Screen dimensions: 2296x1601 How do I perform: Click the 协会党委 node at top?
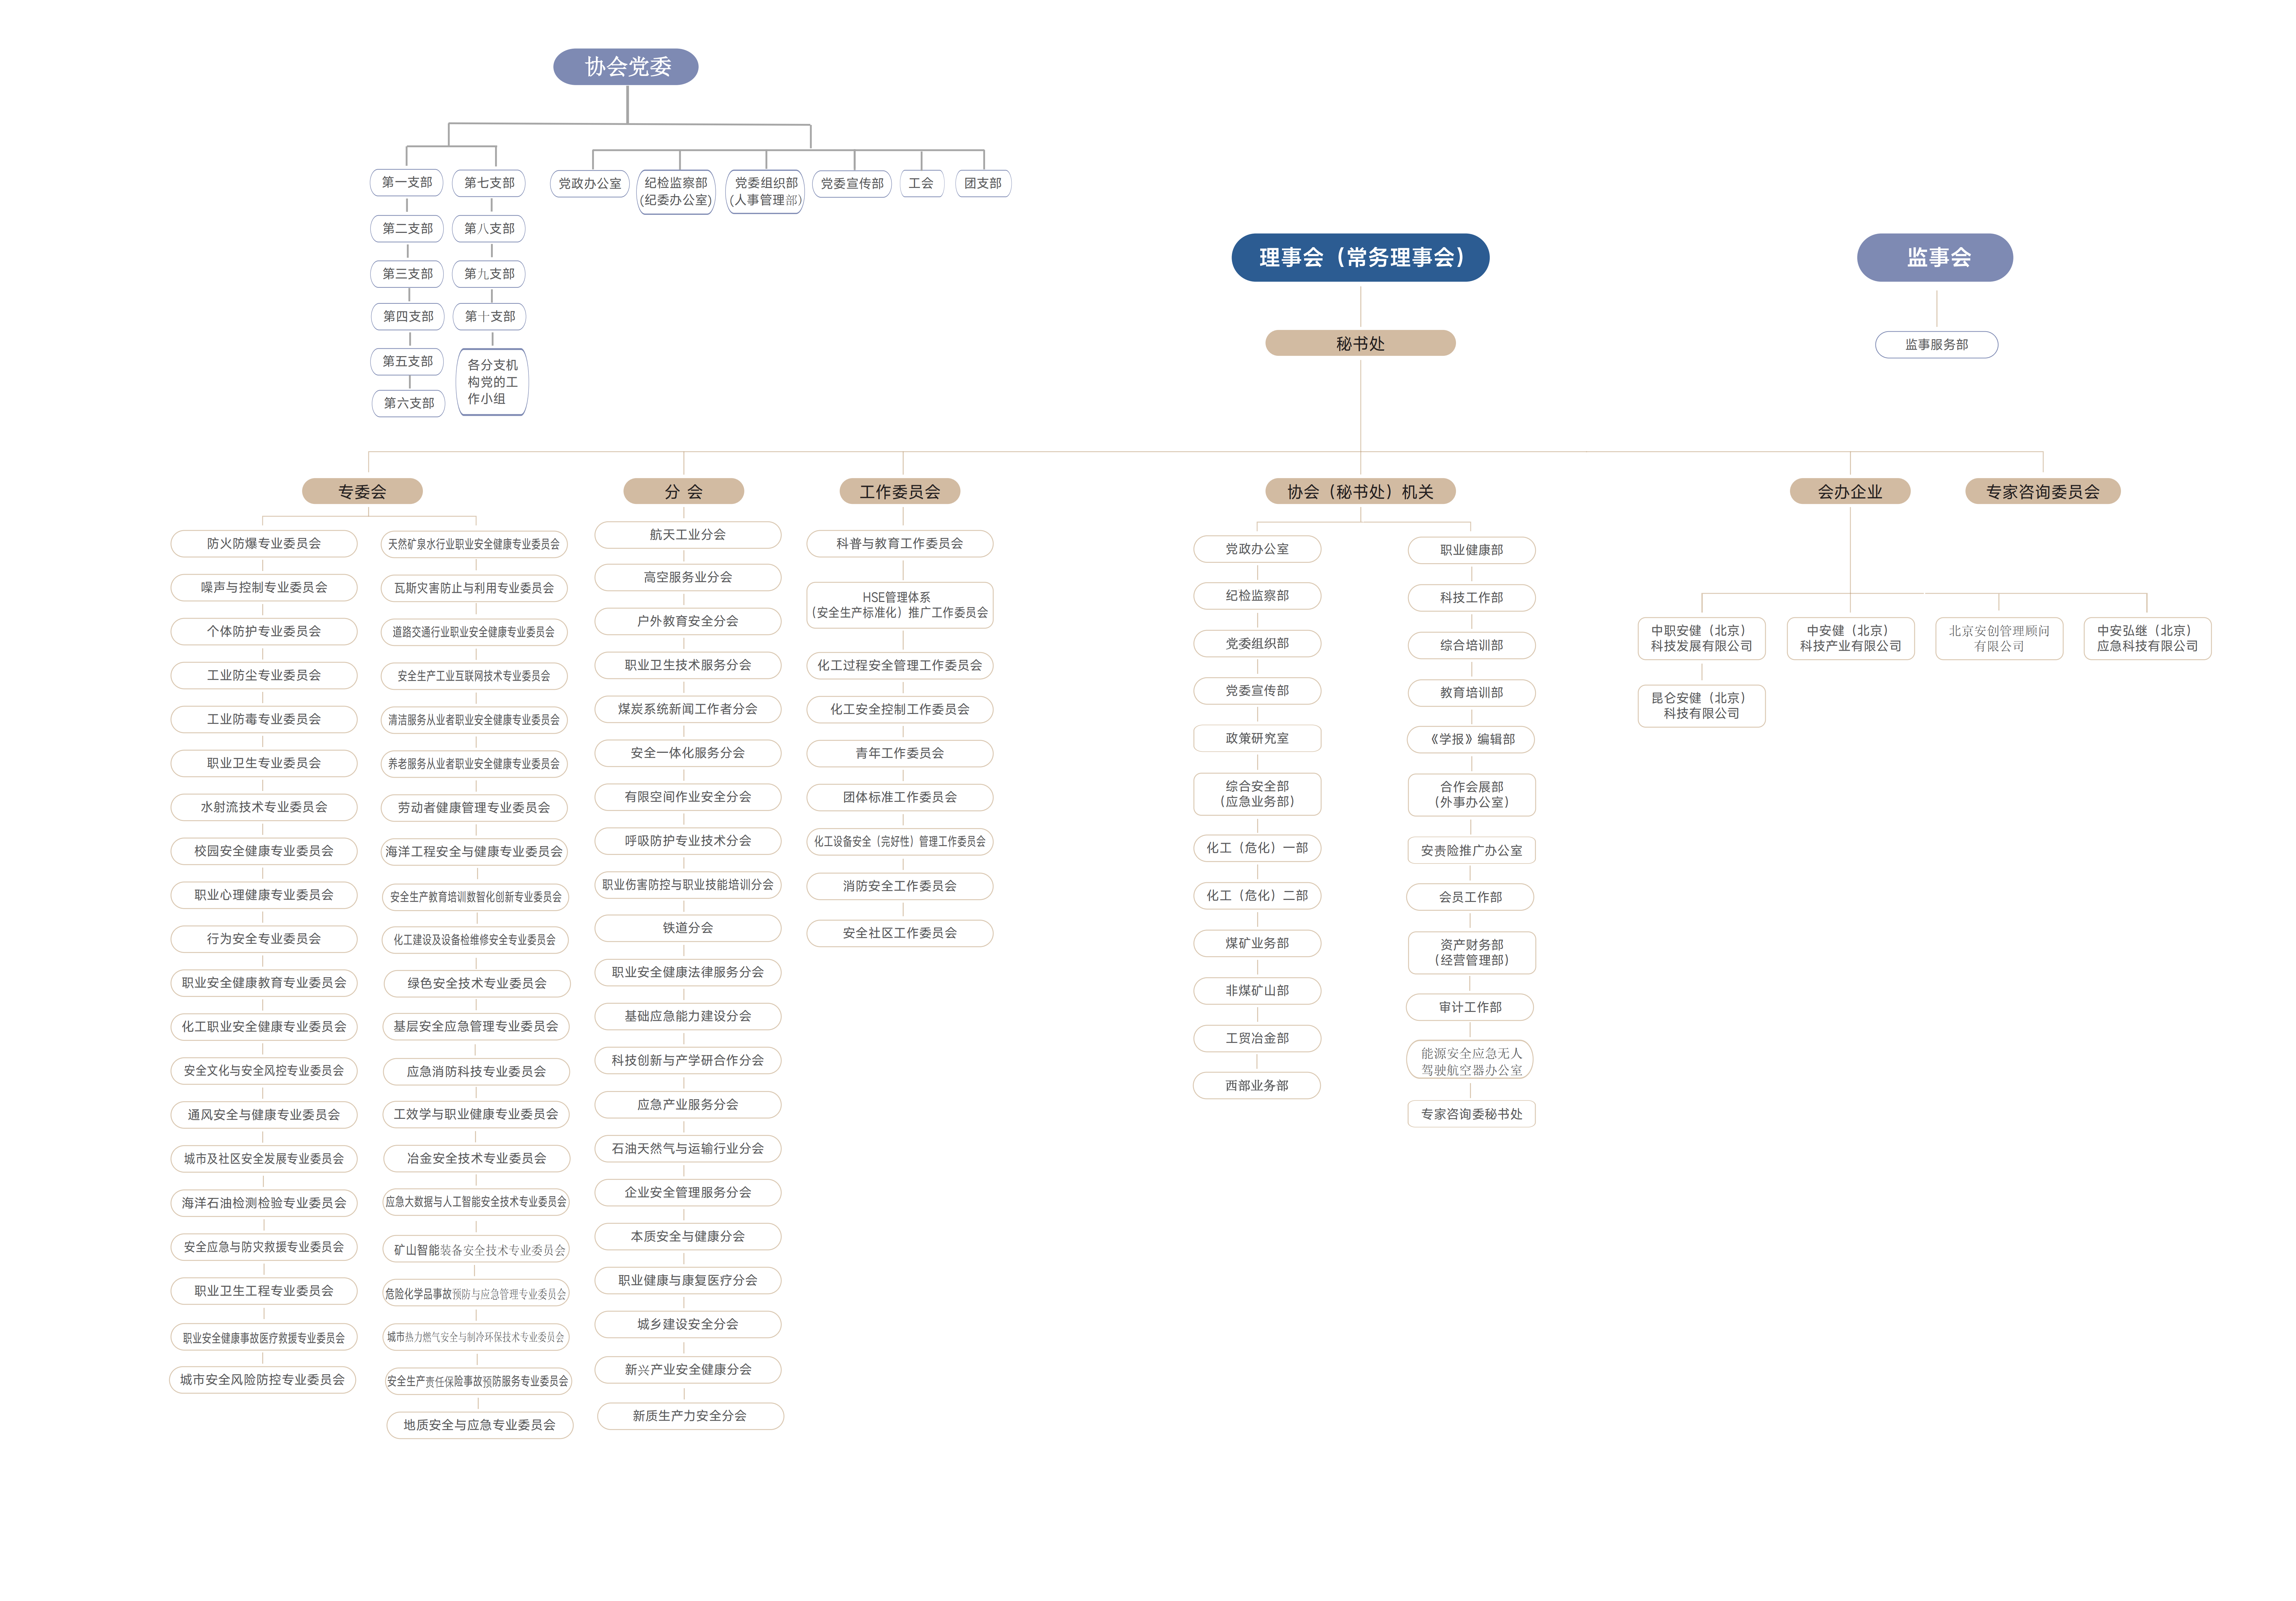coord(626,67)
